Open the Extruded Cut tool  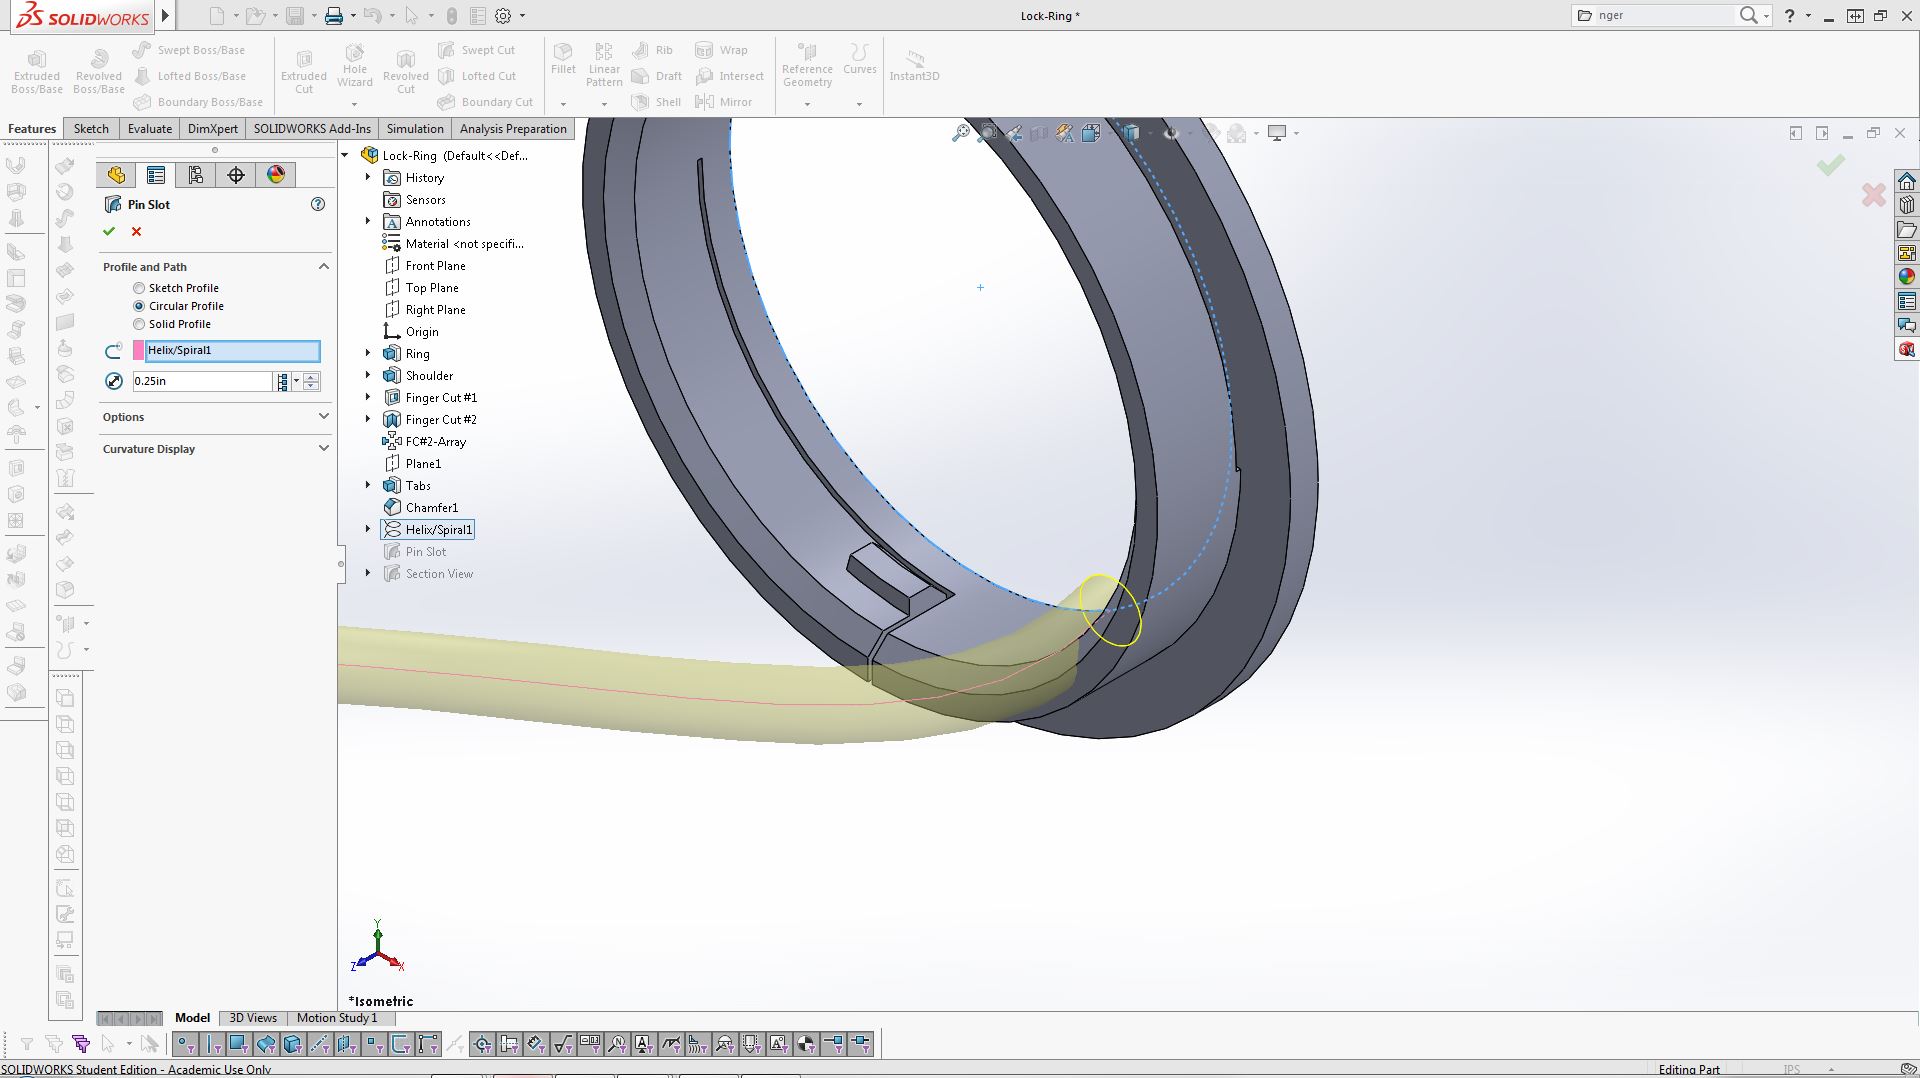(x=304, y=72)
